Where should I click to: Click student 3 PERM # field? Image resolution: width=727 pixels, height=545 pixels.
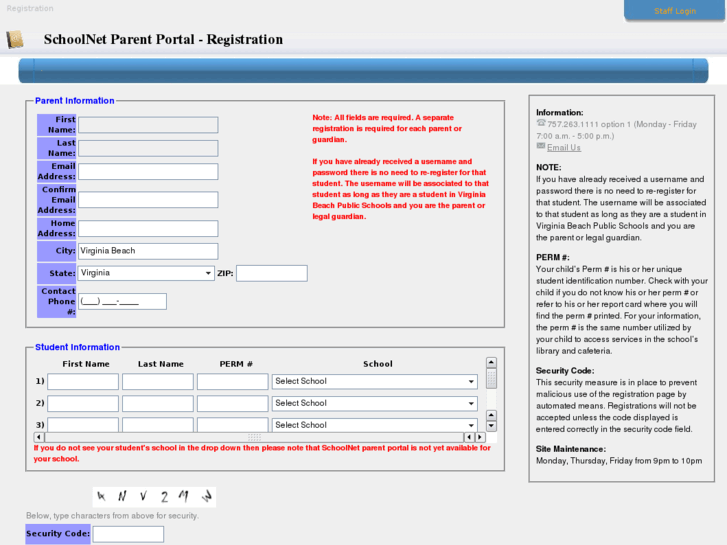click(x=232, y=425)
